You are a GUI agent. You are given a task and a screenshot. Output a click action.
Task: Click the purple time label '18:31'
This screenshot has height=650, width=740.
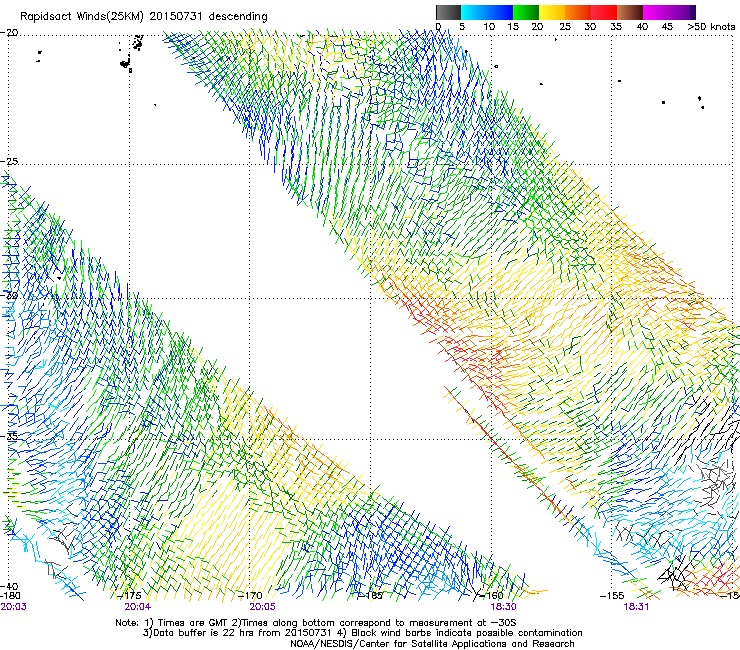[636, 607]
